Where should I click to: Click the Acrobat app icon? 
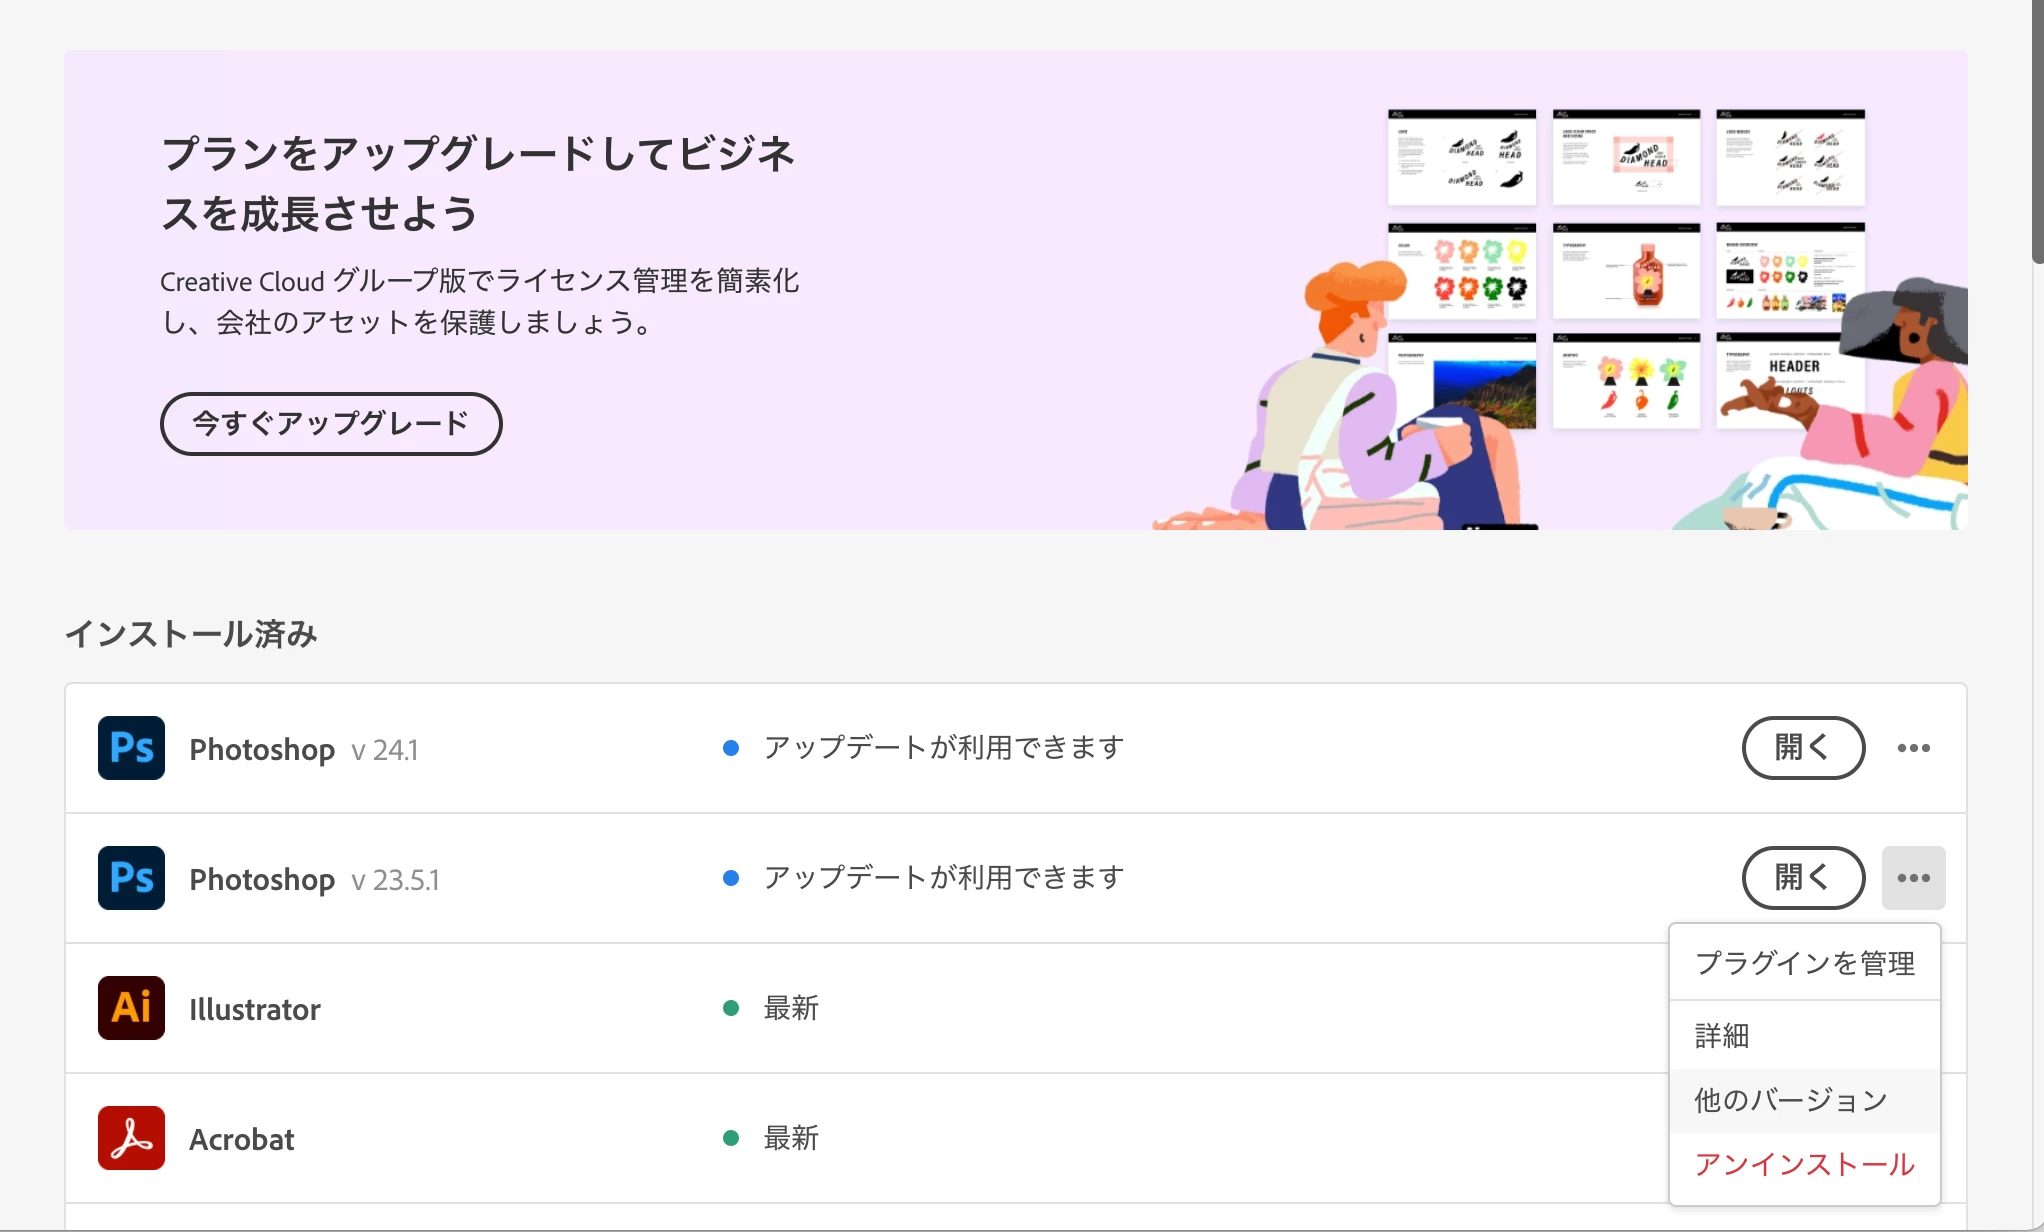point(131,1138)
